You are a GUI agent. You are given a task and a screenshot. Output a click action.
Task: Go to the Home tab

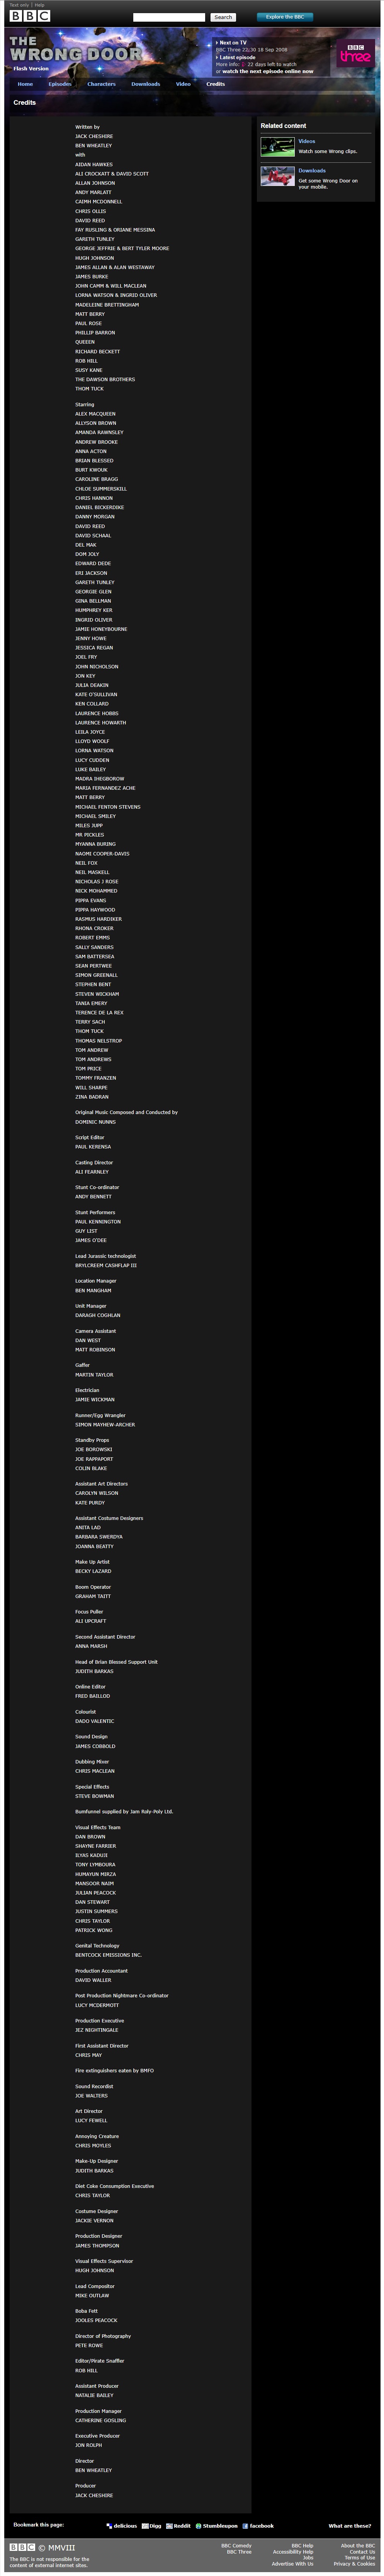click(25, 84)
